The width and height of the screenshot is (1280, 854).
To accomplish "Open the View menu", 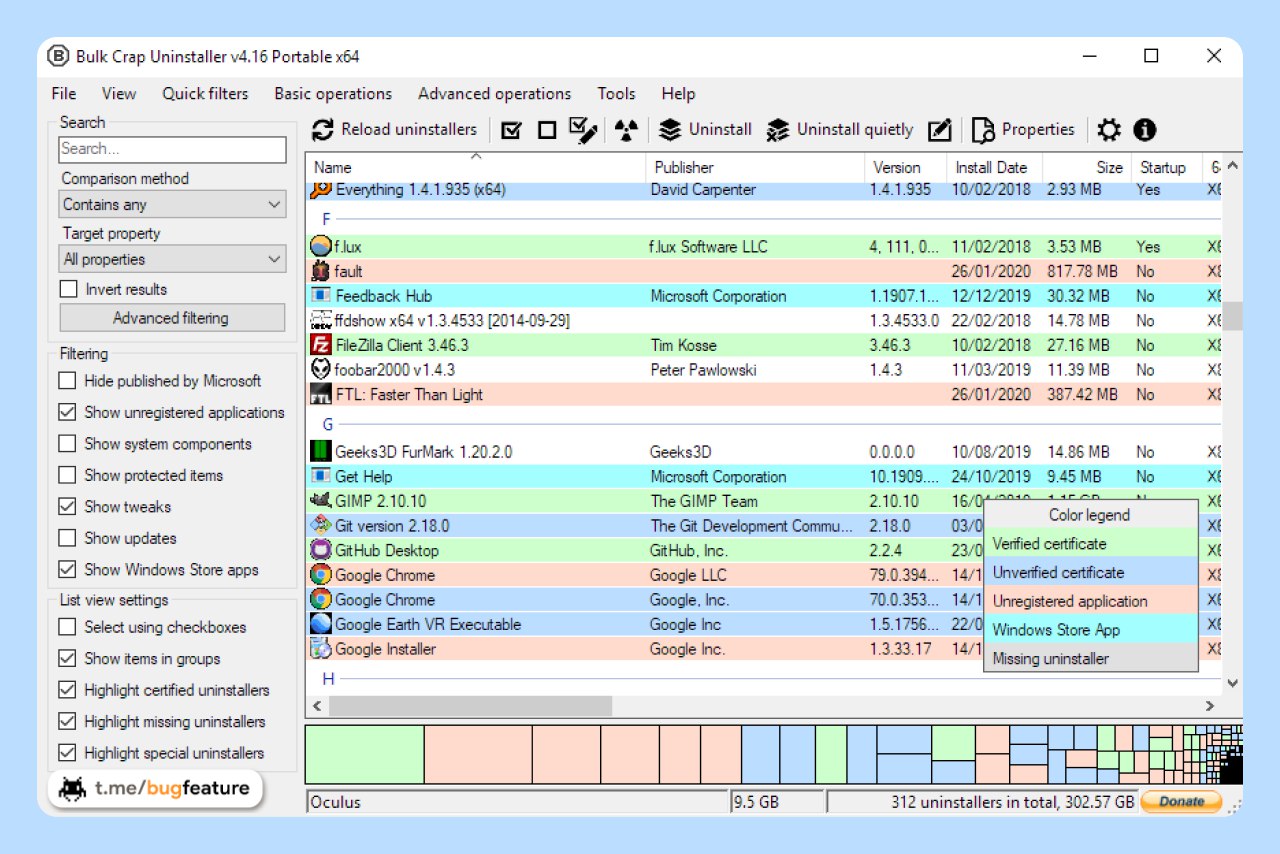I will click(x=119, y=93).
